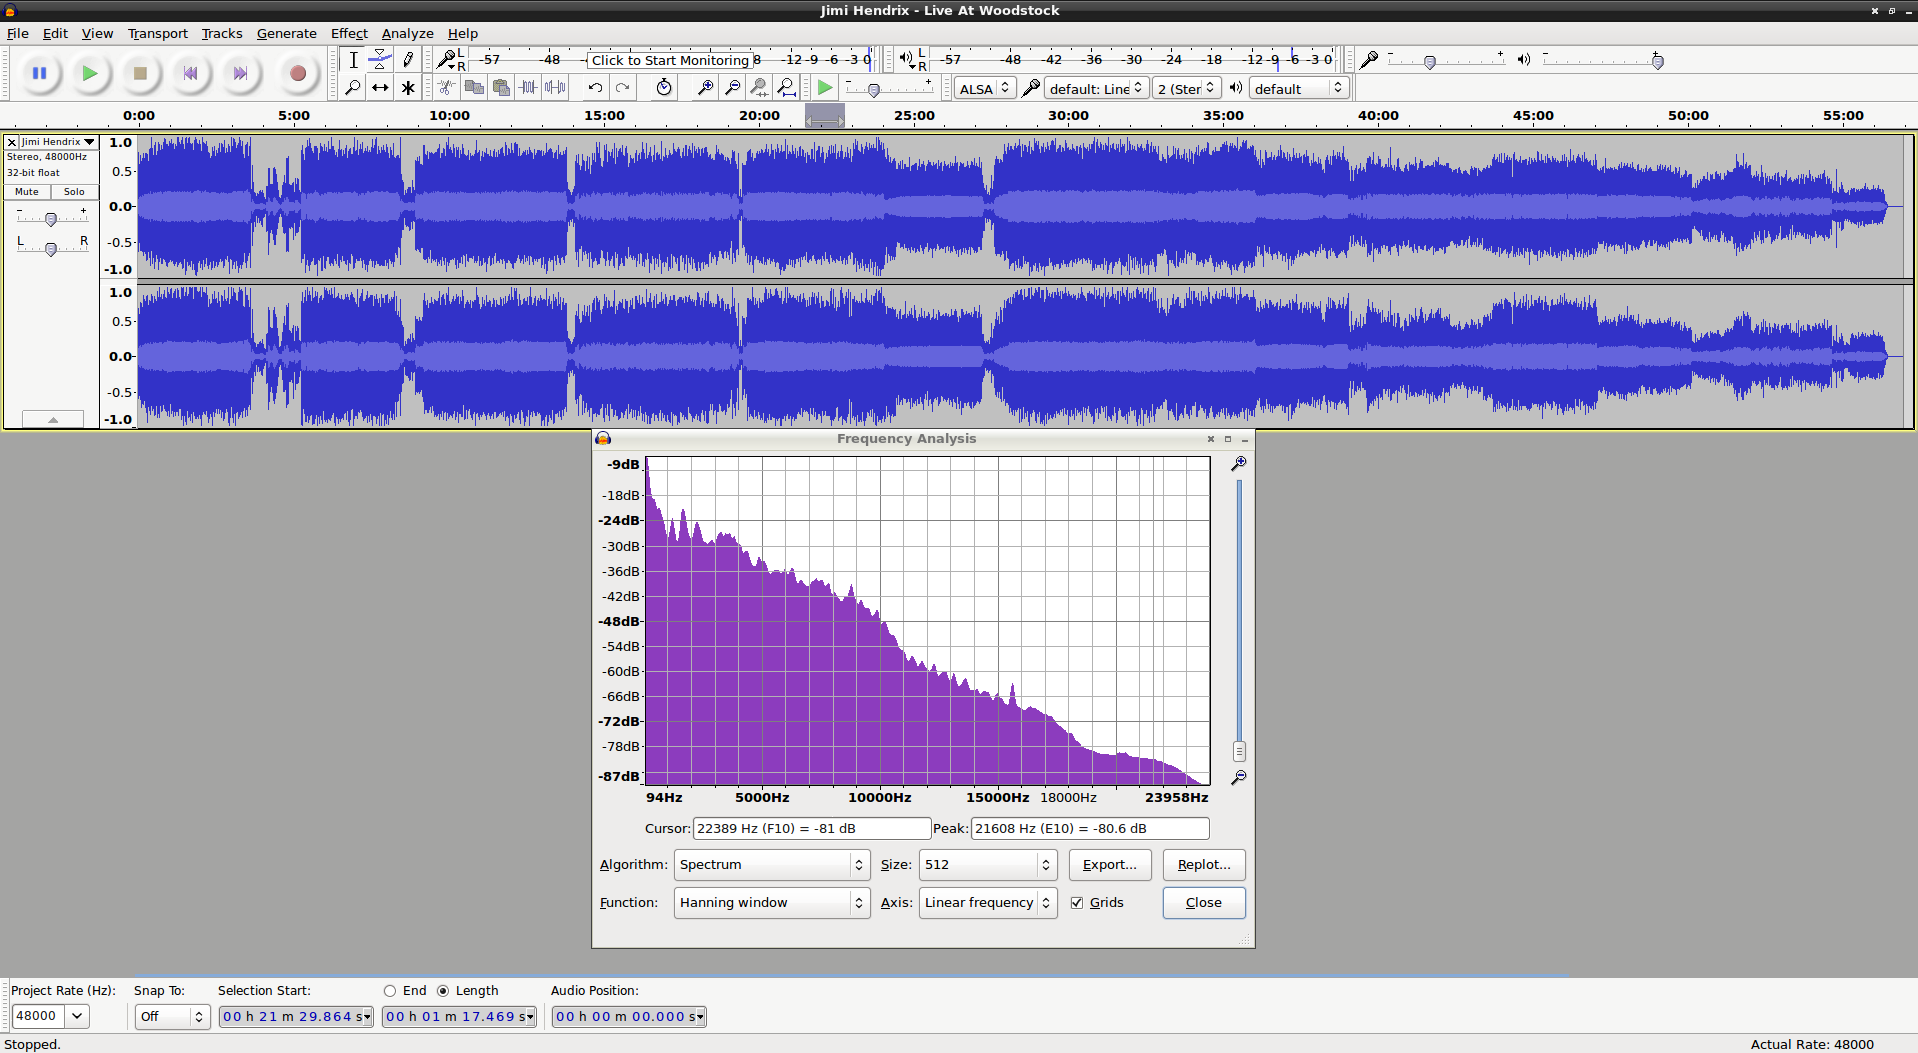Toggle the track Solo button

click(74, 192)
